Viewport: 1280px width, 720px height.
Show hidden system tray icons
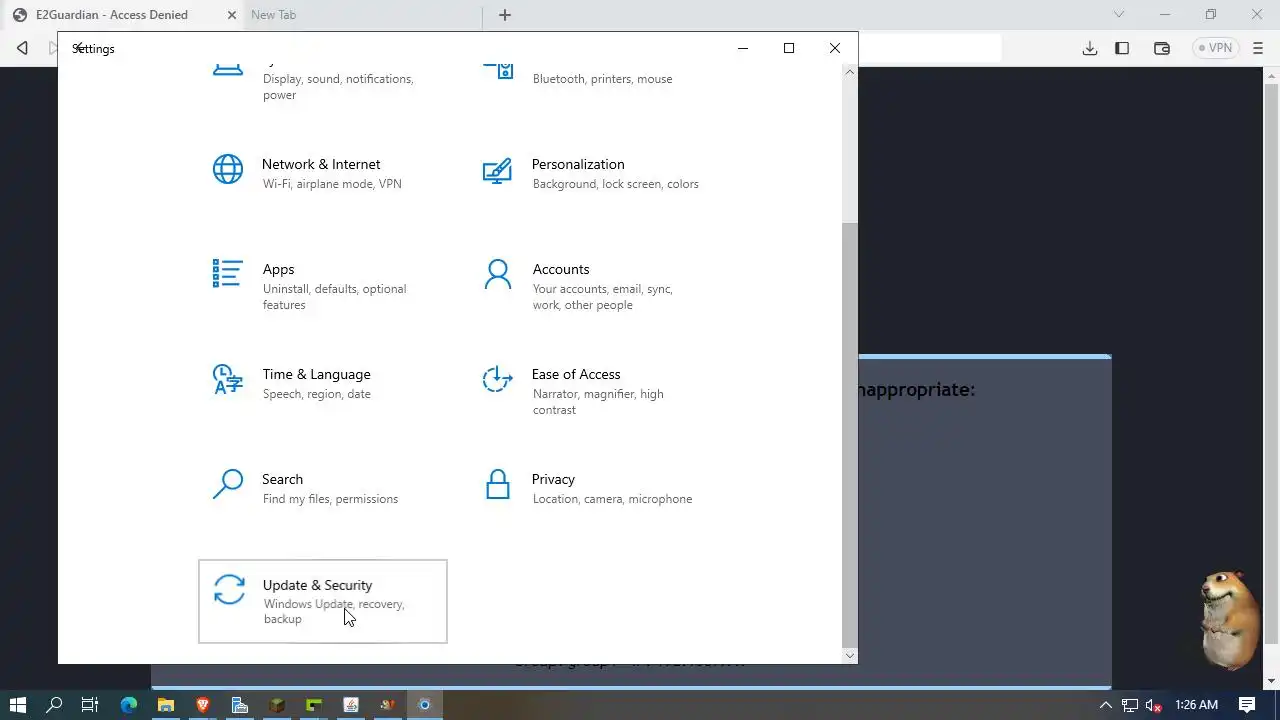(x=1106, y=705)
